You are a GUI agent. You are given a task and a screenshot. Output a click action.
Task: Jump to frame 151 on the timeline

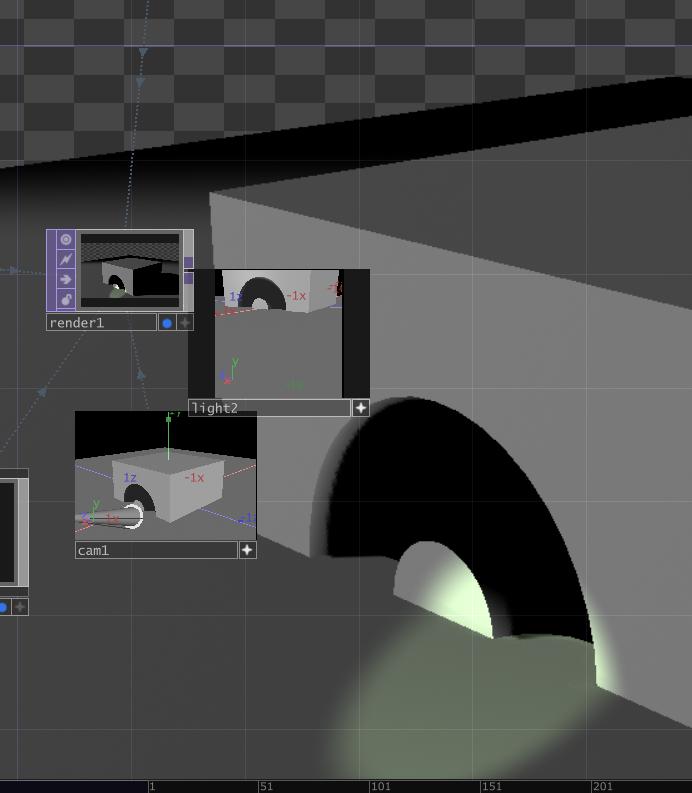click(491, 786)
